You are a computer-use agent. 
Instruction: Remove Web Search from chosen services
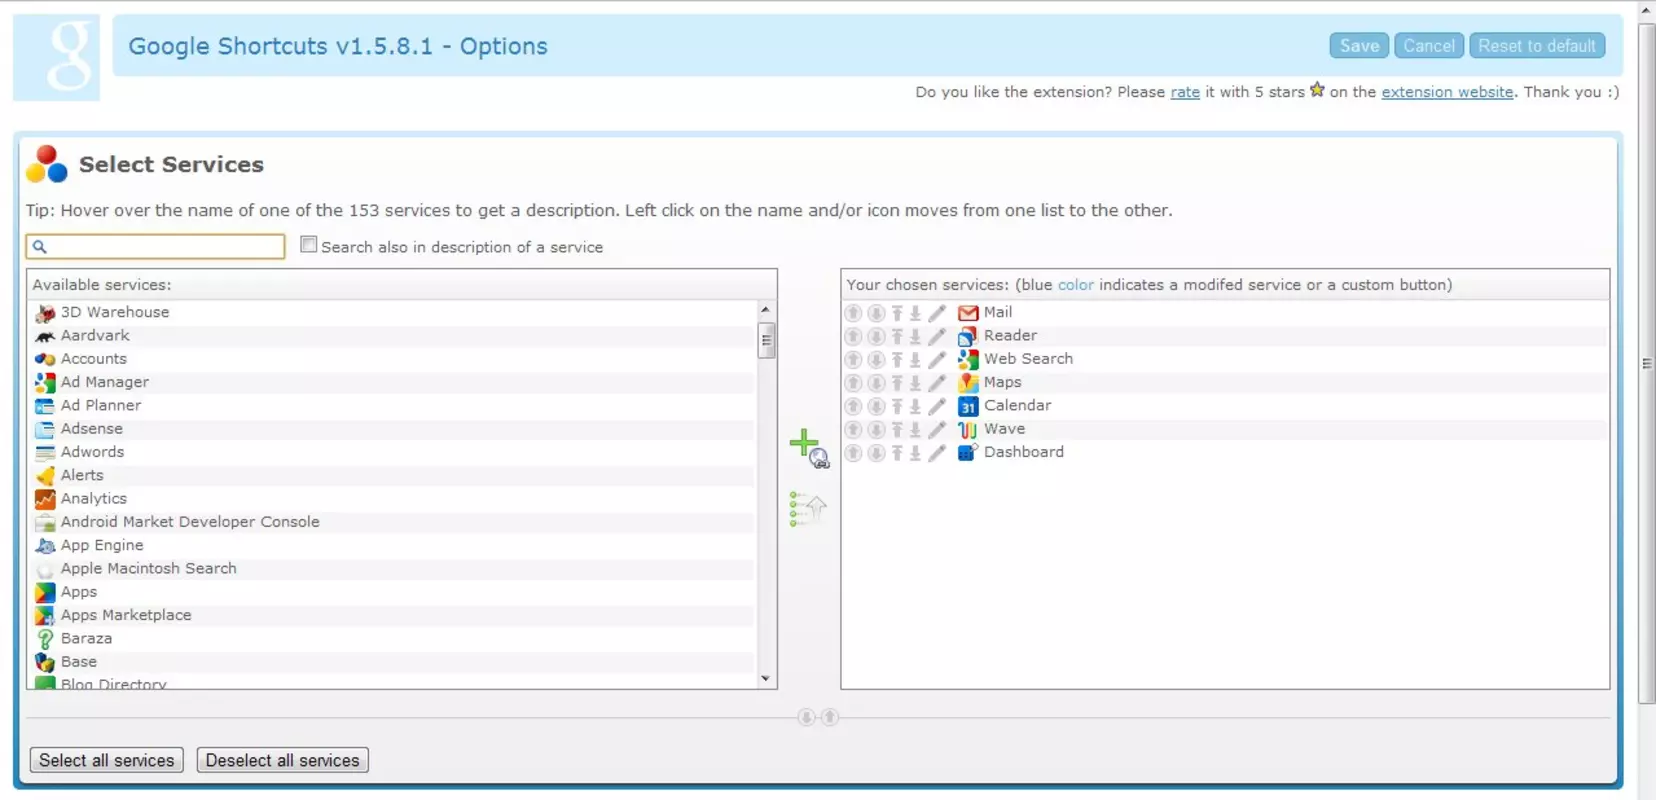1028,359
